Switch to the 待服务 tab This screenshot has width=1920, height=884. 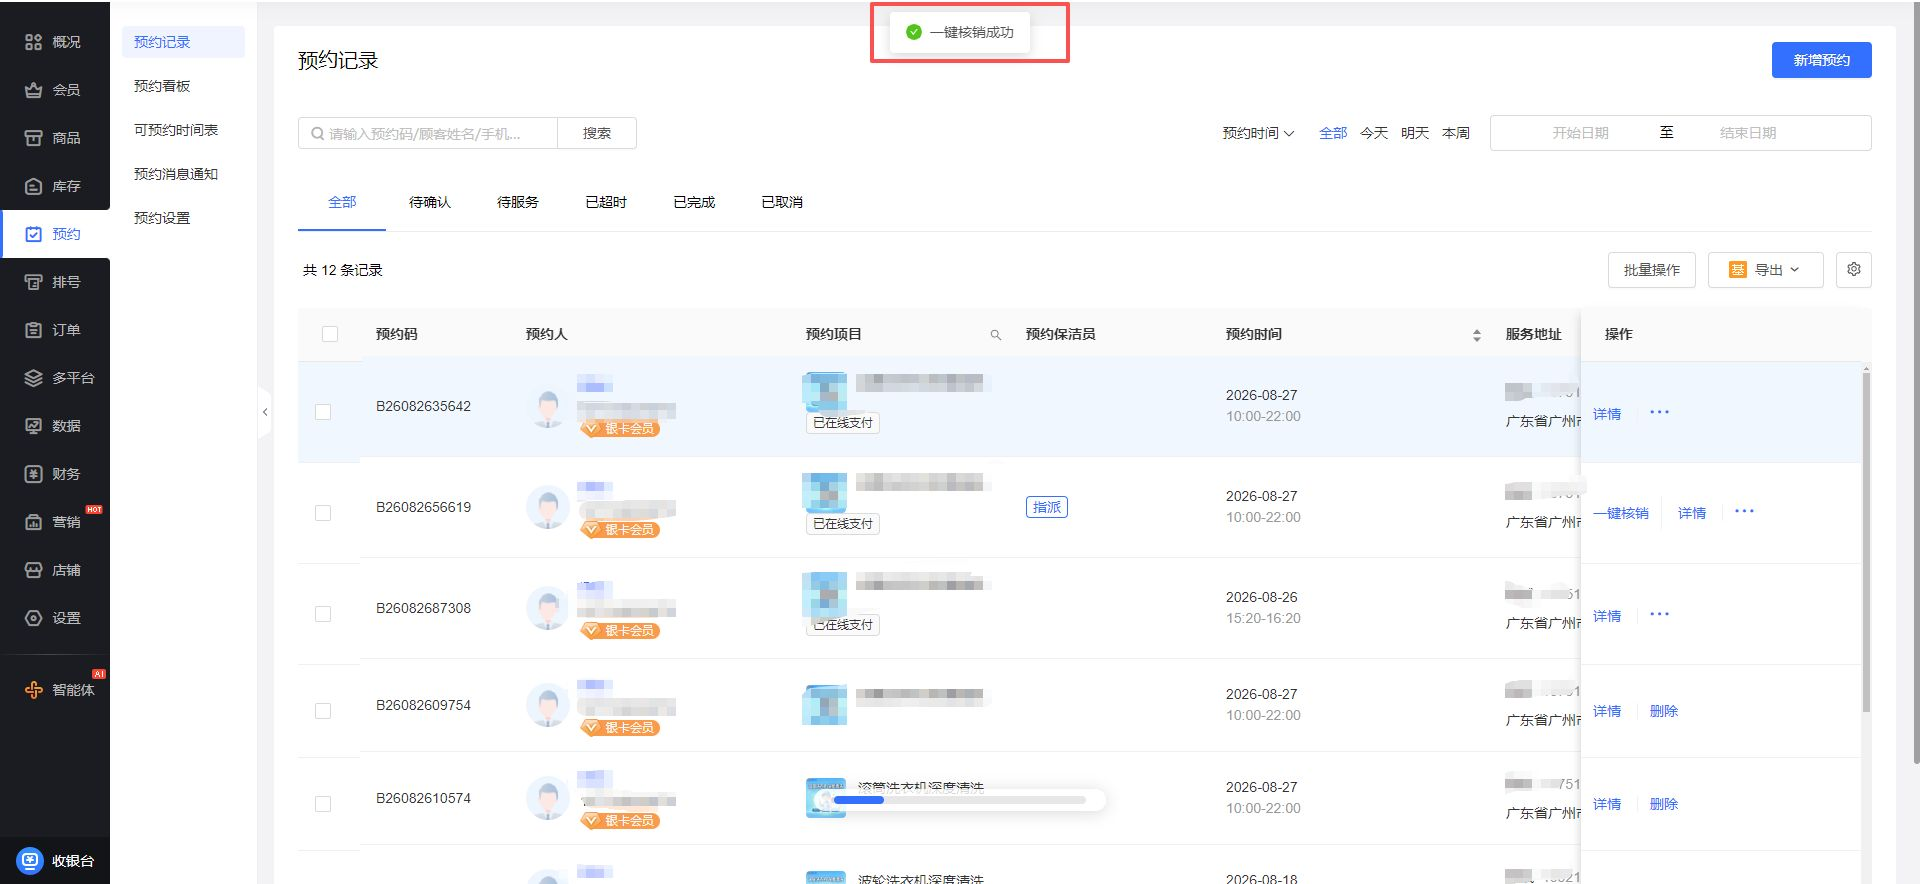point(518,202)
